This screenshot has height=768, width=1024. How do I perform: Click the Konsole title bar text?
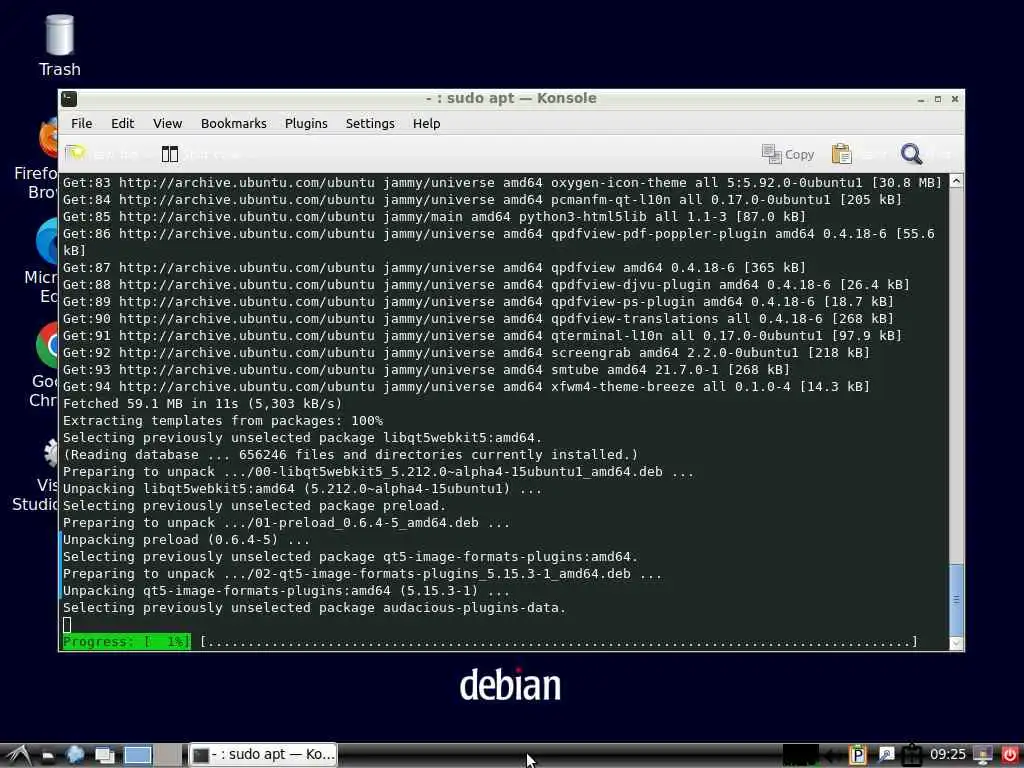(x=511, y=99)
